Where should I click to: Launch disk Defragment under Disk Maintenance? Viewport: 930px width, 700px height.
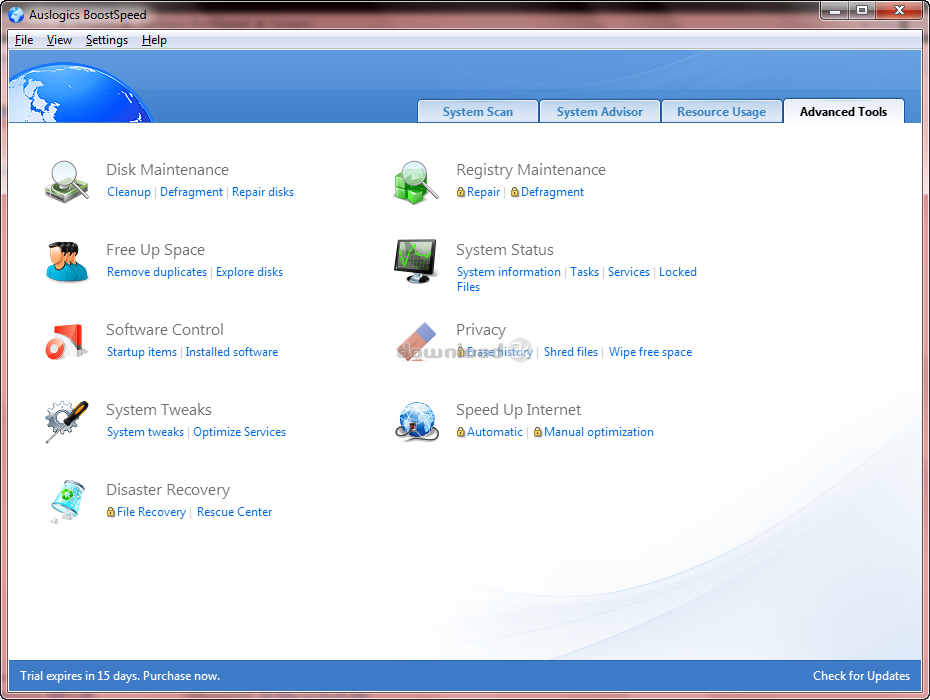(192, 192)
